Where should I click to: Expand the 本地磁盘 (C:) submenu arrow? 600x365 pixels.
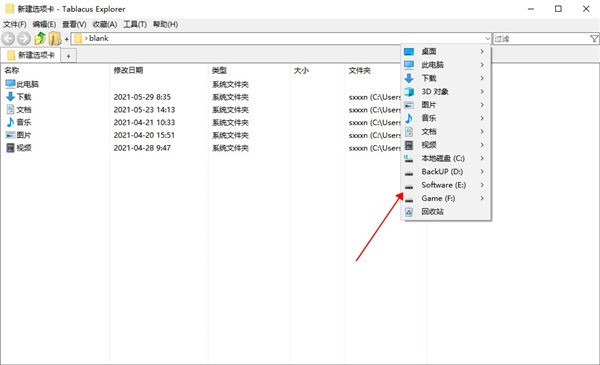click(482, 158)
